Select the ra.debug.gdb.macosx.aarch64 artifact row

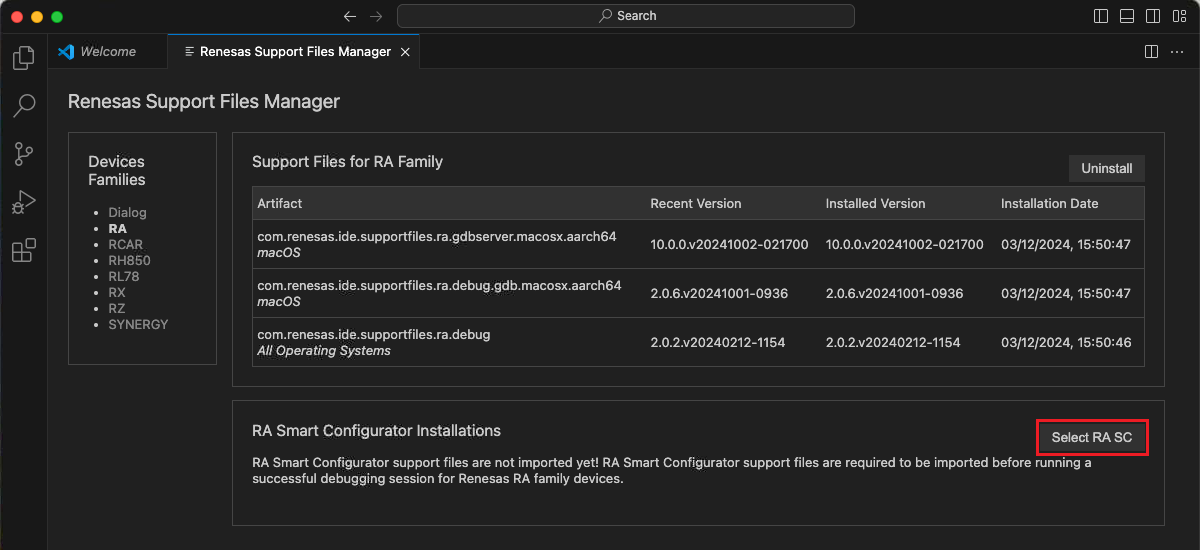click(x=698, y=293)
